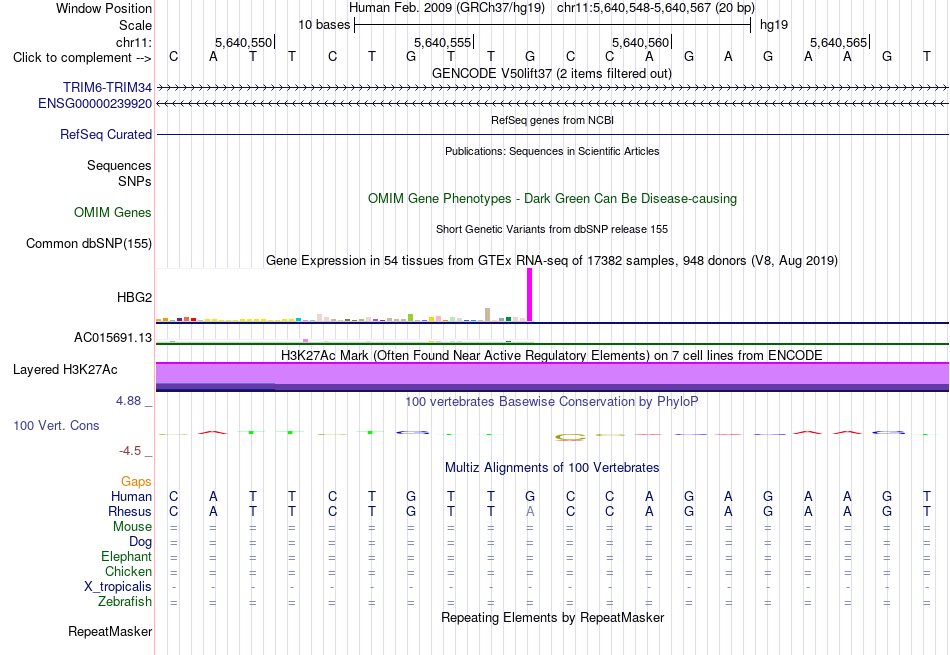Click the tall magenta HBG2 expression bar
The width and height of the screenshot is (950, 655).
530,294
